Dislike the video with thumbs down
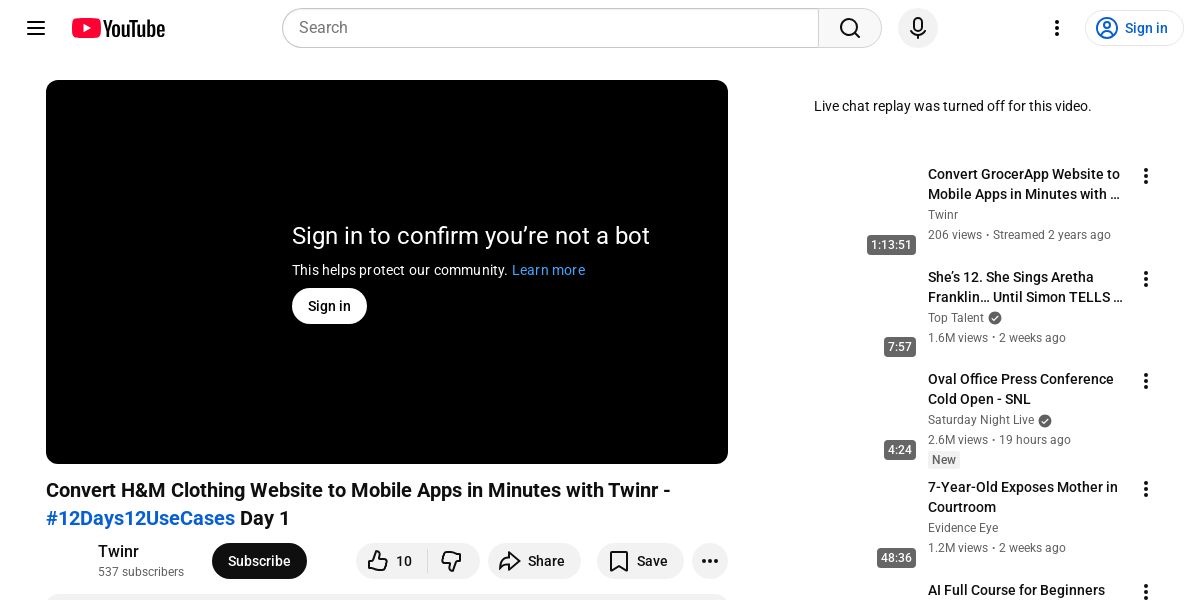 coord(453,561)
